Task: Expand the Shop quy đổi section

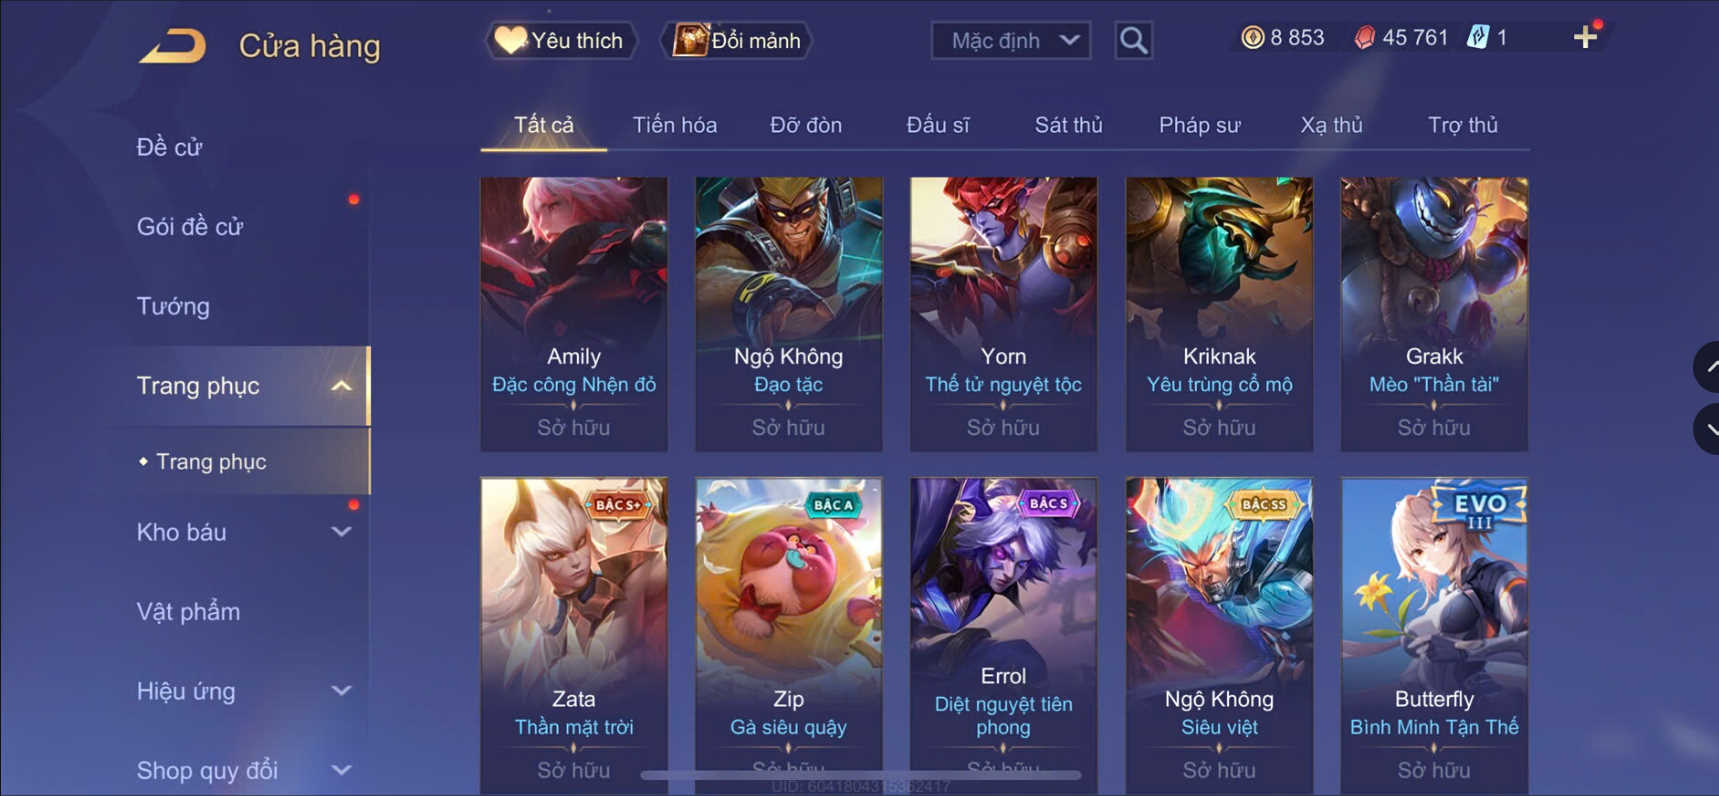Action: 341,770
